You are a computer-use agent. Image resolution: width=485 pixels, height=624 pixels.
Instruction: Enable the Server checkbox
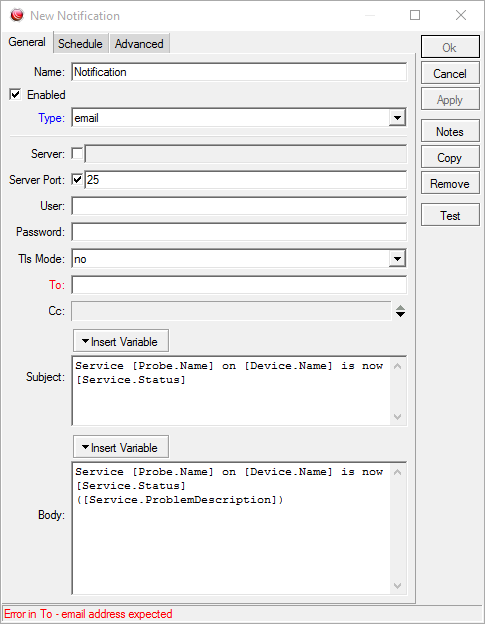pyautogui.click(x=77, y=154)
